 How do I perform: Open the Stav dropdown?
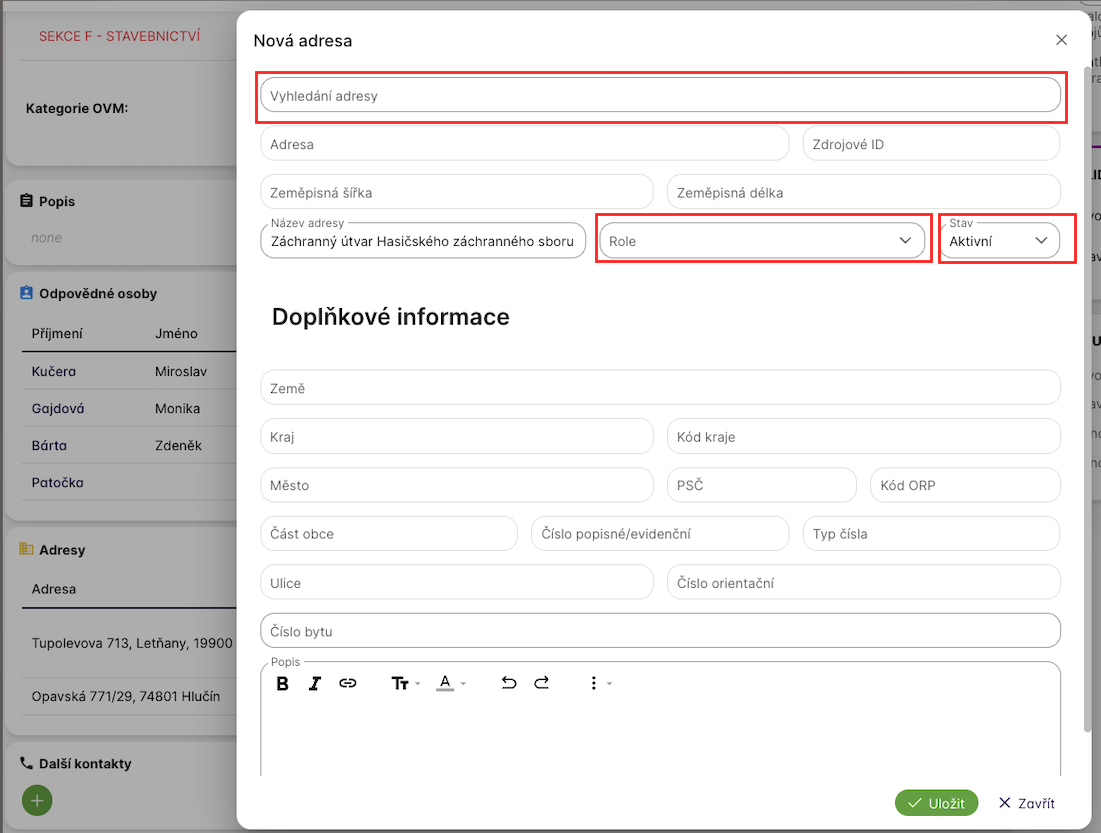point(1000,241)
